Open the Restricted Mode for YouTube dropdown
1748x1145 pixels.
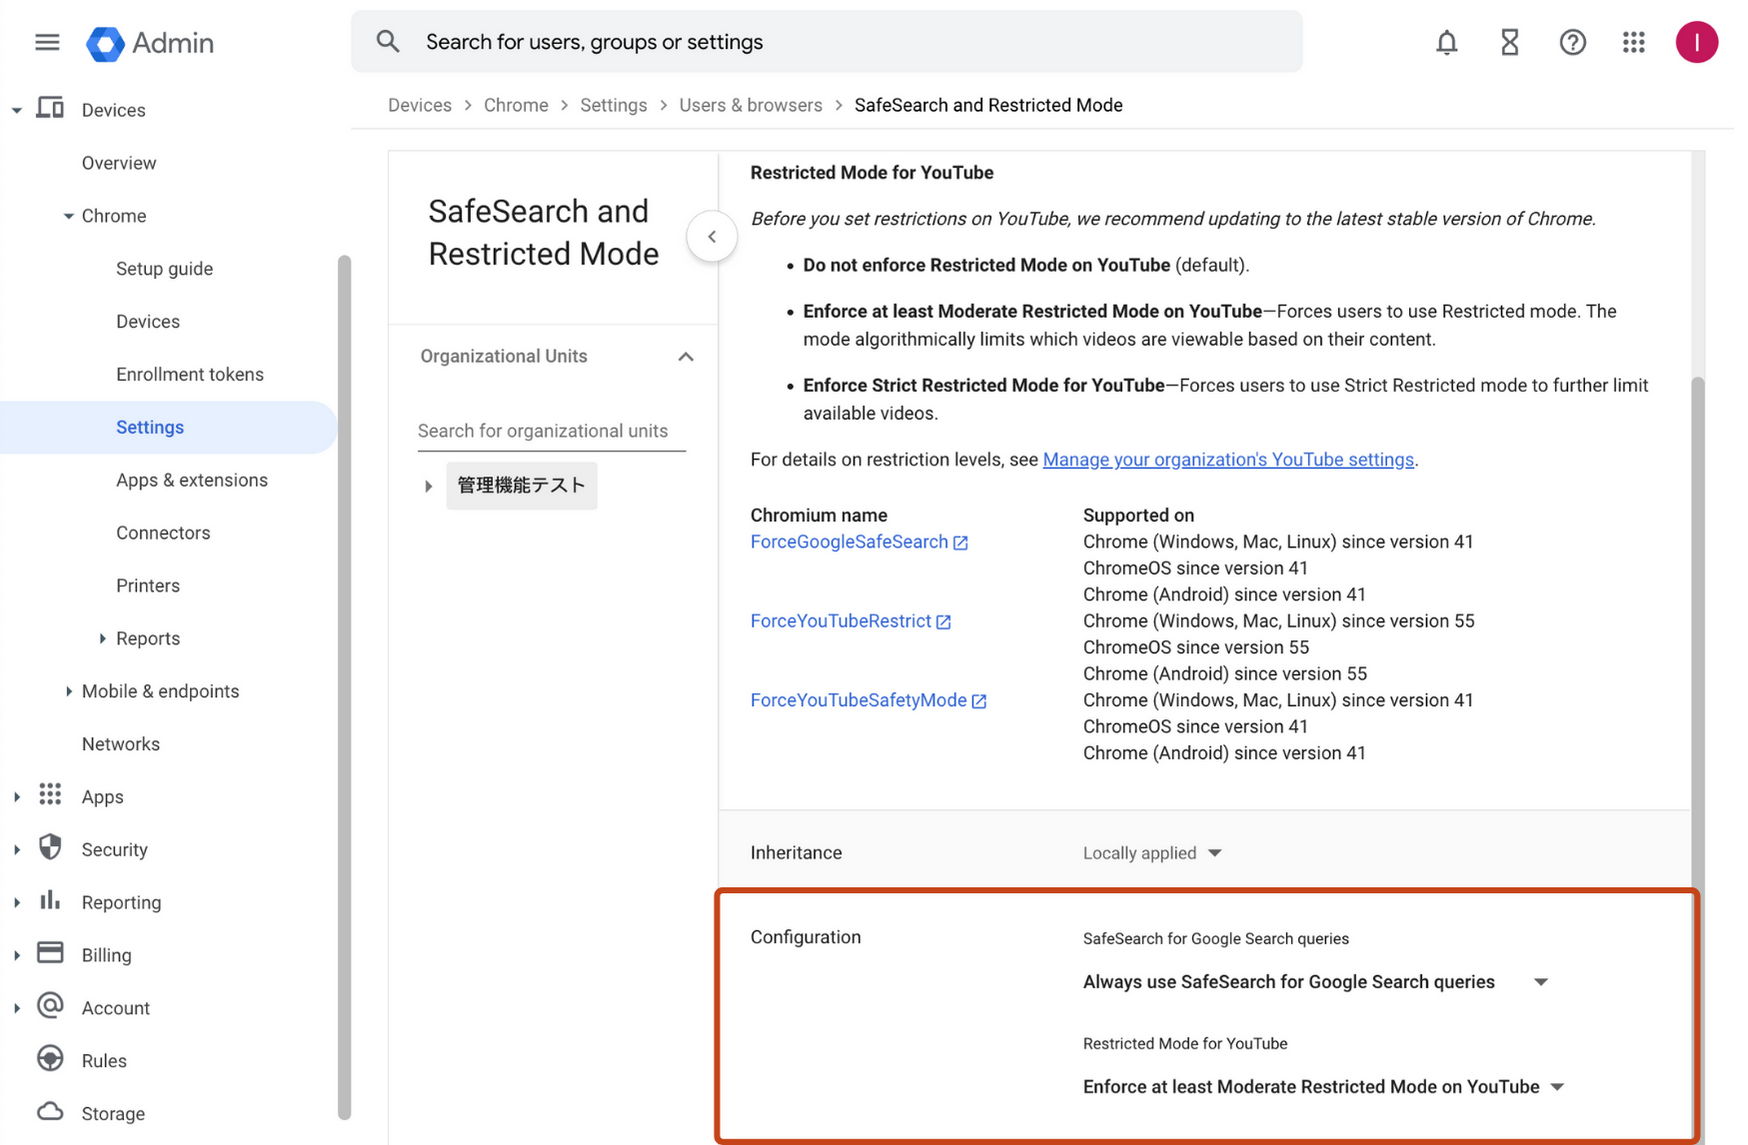coord(1323,1087)
